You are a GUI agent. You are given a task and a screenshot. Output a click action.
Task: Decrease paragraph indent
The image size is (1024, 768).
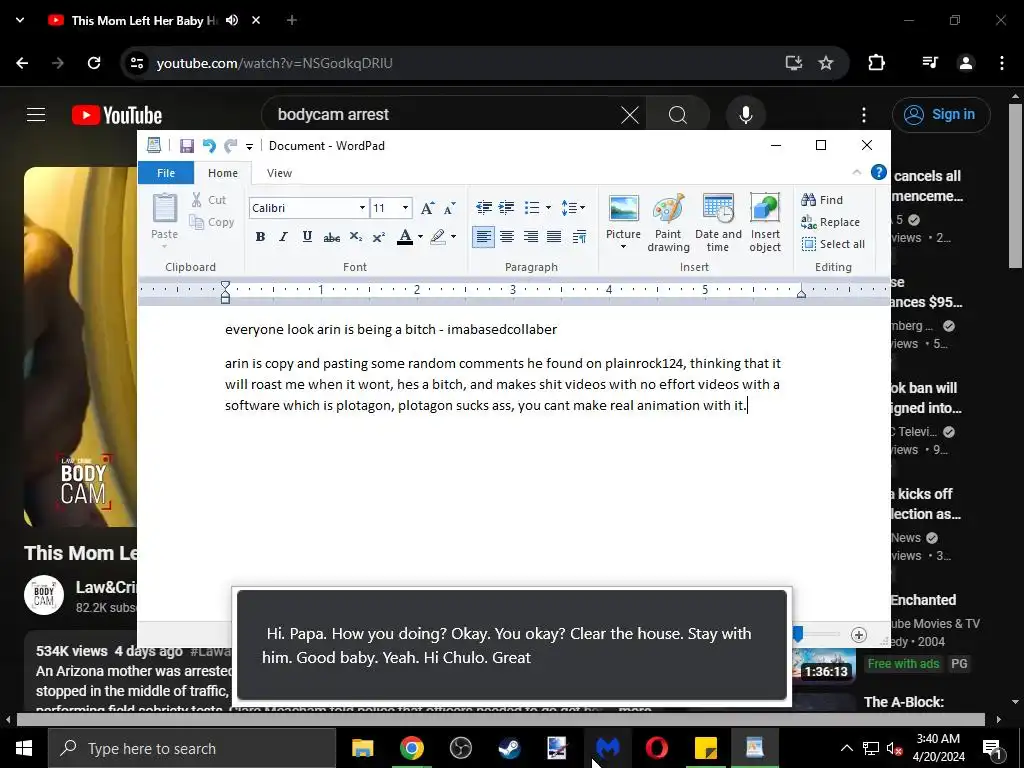484,208
